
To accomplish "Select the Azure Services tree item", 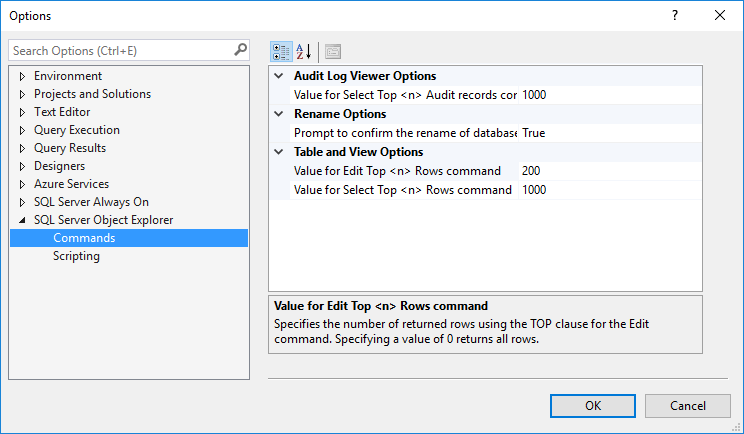I will point(72,184).
